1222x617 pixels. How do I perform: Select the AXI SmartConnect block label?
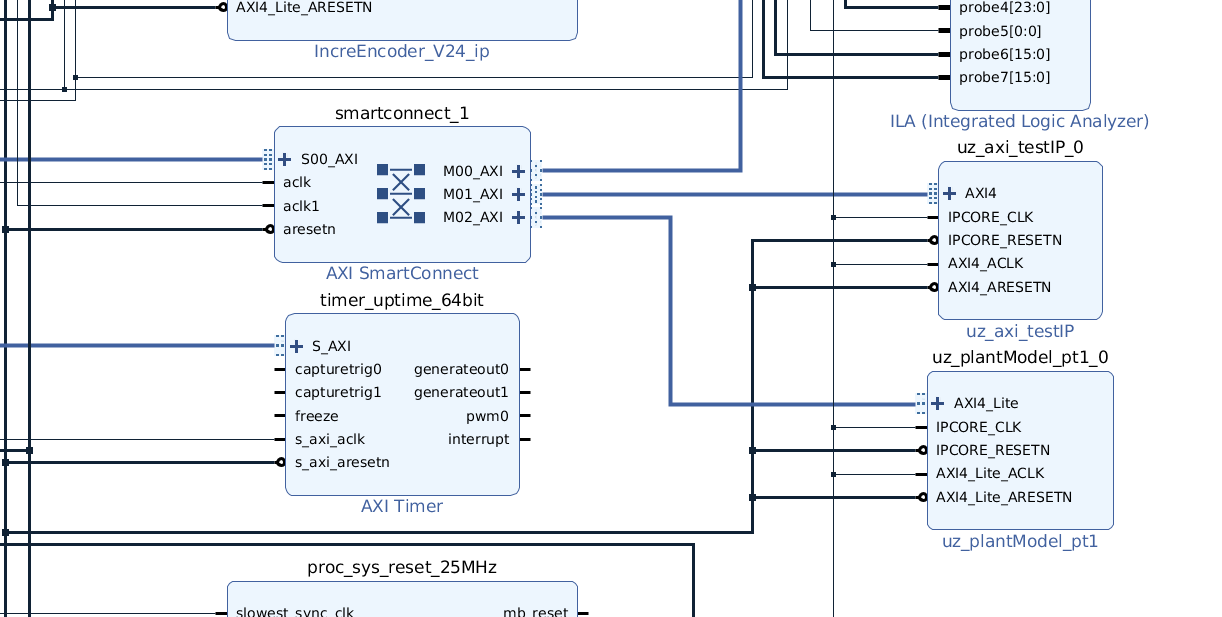(x=402, y=273)
